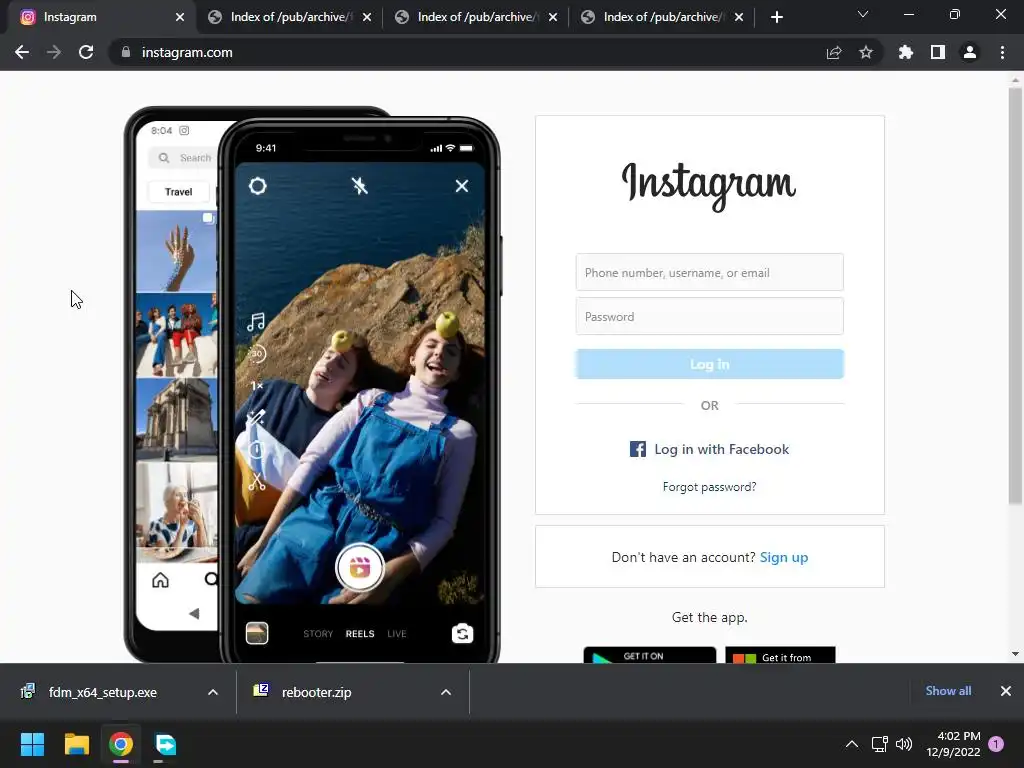Open the Forgot password? link
Screen dimensions: 1024x768
coord(709,487)
